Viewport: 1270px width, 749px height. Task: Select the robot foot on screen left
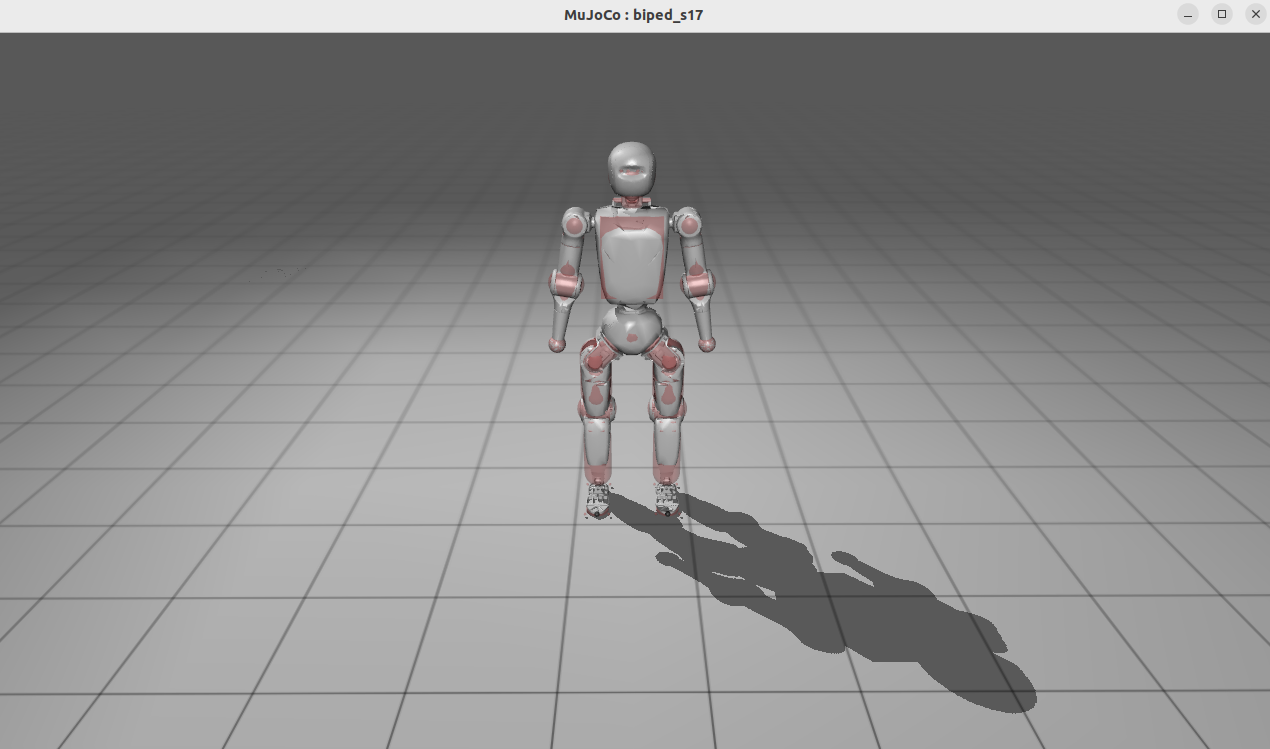(x=598, y=500)
